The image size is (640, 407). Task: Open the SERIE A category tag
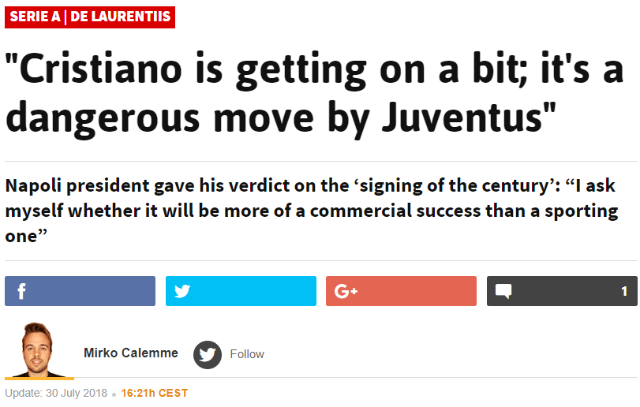pyautogui.click(x=35, y=17)
